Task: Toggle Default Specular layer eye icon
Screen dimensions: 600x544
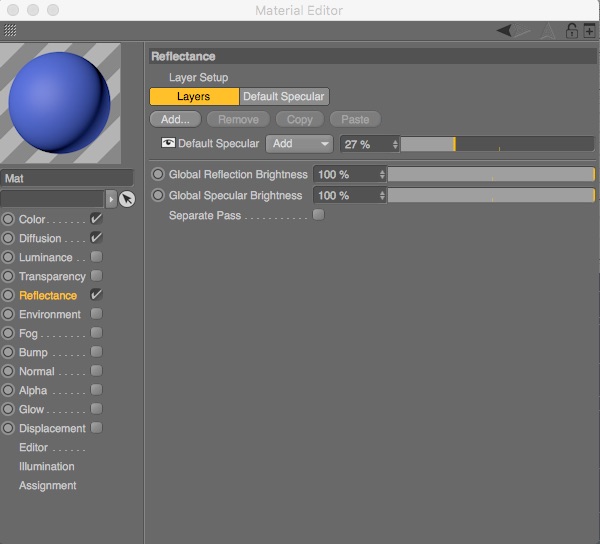Action: tap(168, 143)
